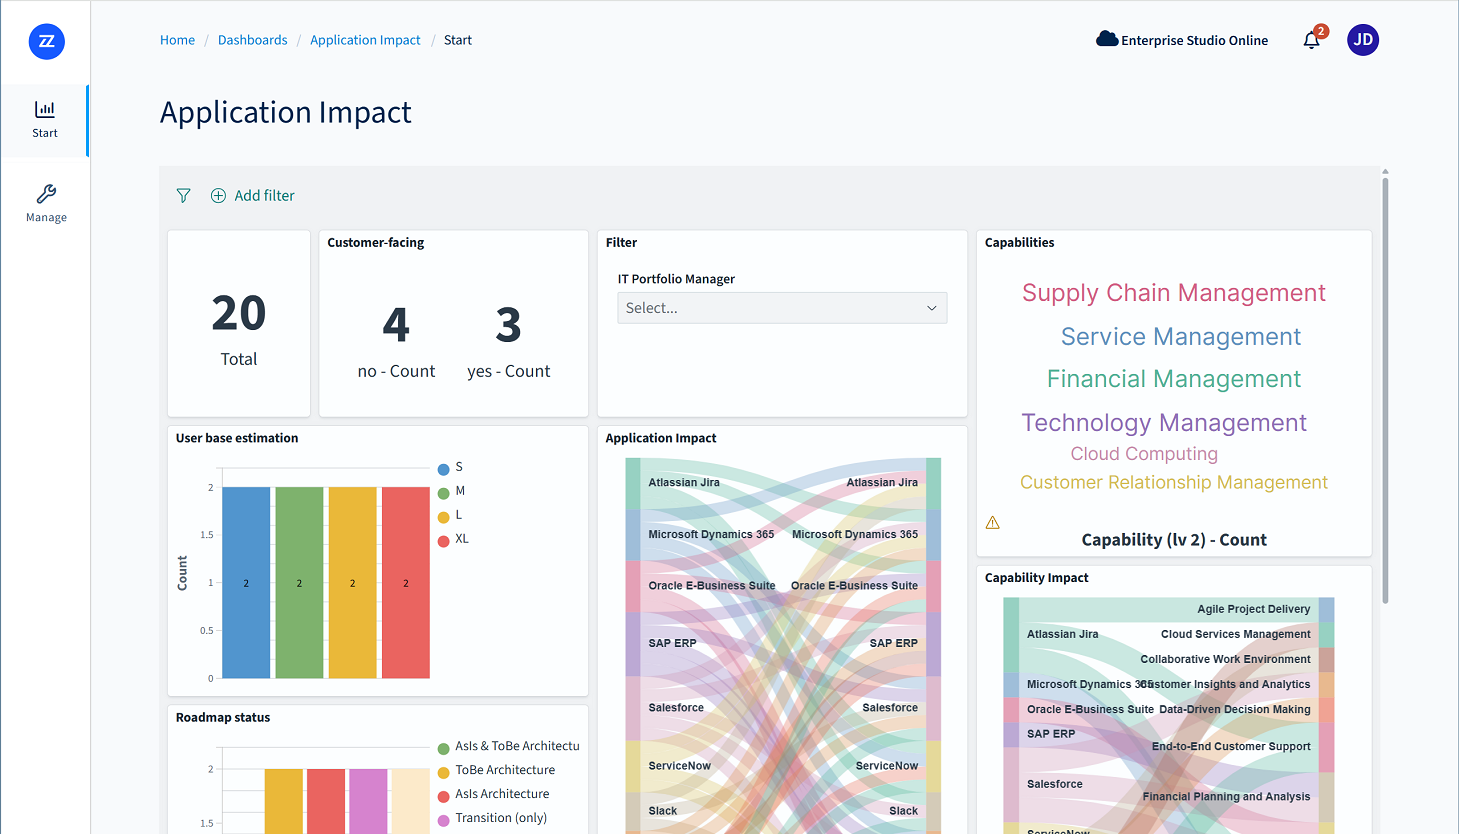
Task: Toggle Transition (only) legend entry
Action: 492,818
